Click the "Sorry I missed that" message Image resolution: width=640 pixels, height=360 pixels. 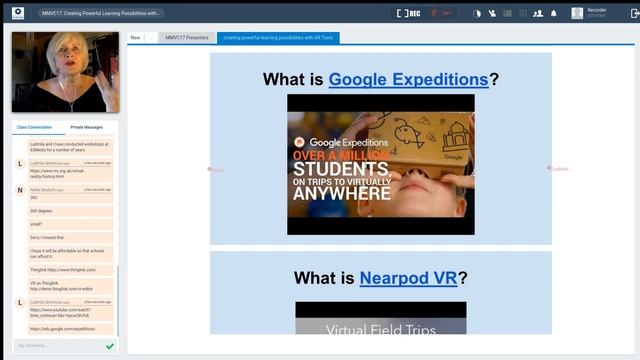coord(70,238)
